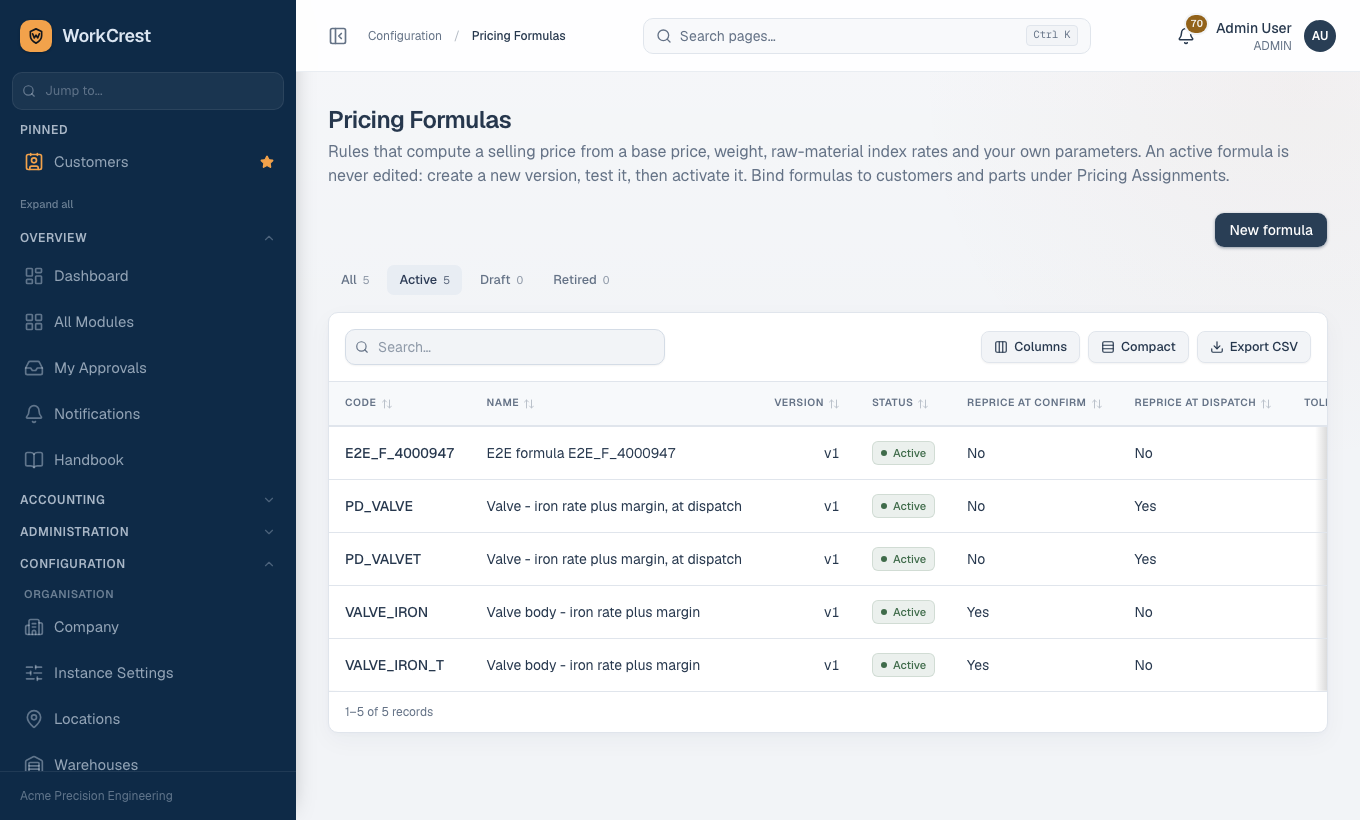Open the Columns chooser
The image size is (1360, 820).
pos(1030,347)
